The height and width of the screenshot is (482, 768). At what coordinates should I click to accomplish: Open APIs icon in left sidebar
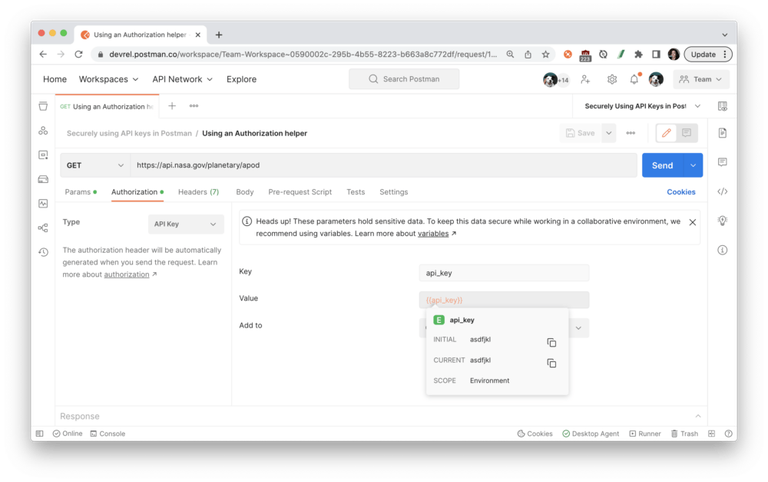pyautogui.click(x=44, y=130)
